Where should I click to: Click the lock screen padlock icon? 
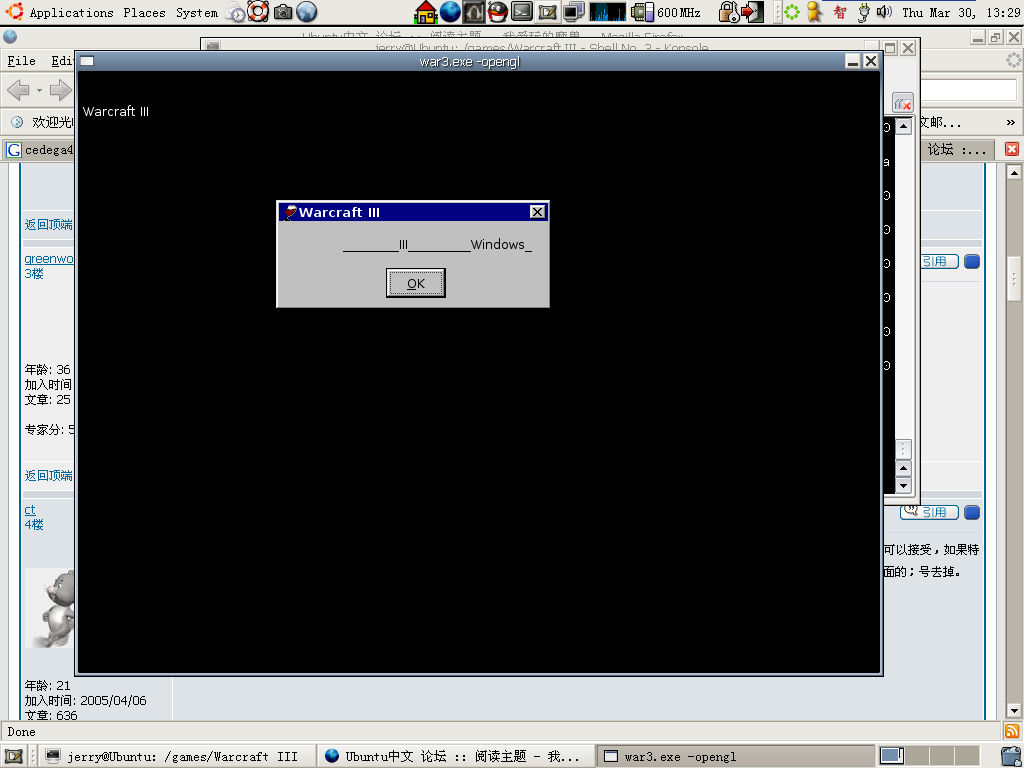pos(728,12)
